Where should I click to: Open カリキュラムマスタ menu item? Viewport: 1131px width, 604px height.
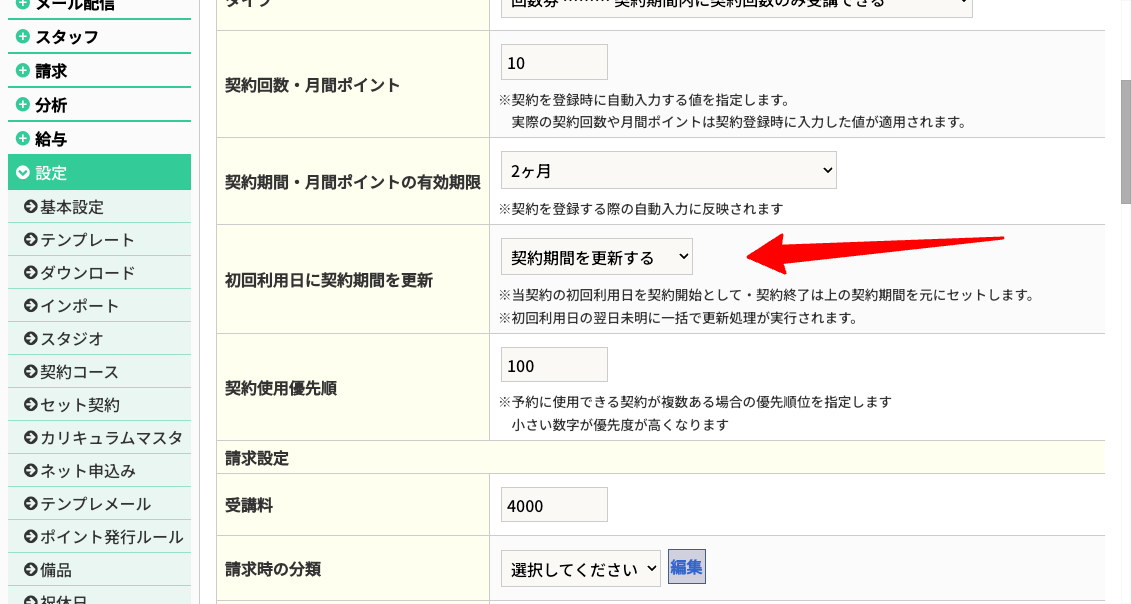[x=111, y=438]
